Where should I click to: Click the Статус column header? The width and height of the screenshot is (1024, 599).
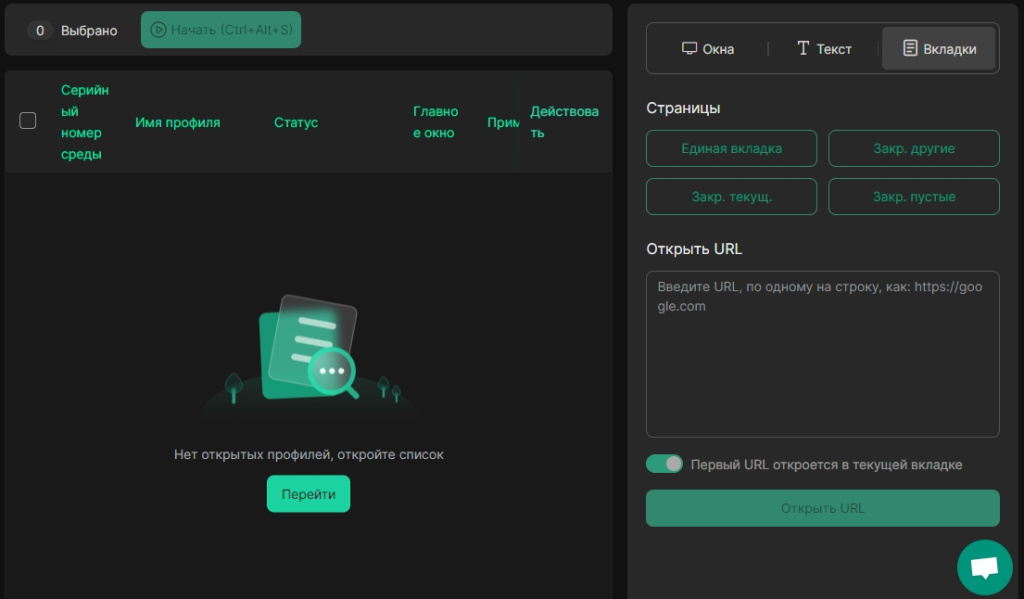pyautogui.click(x=296, y=123)
